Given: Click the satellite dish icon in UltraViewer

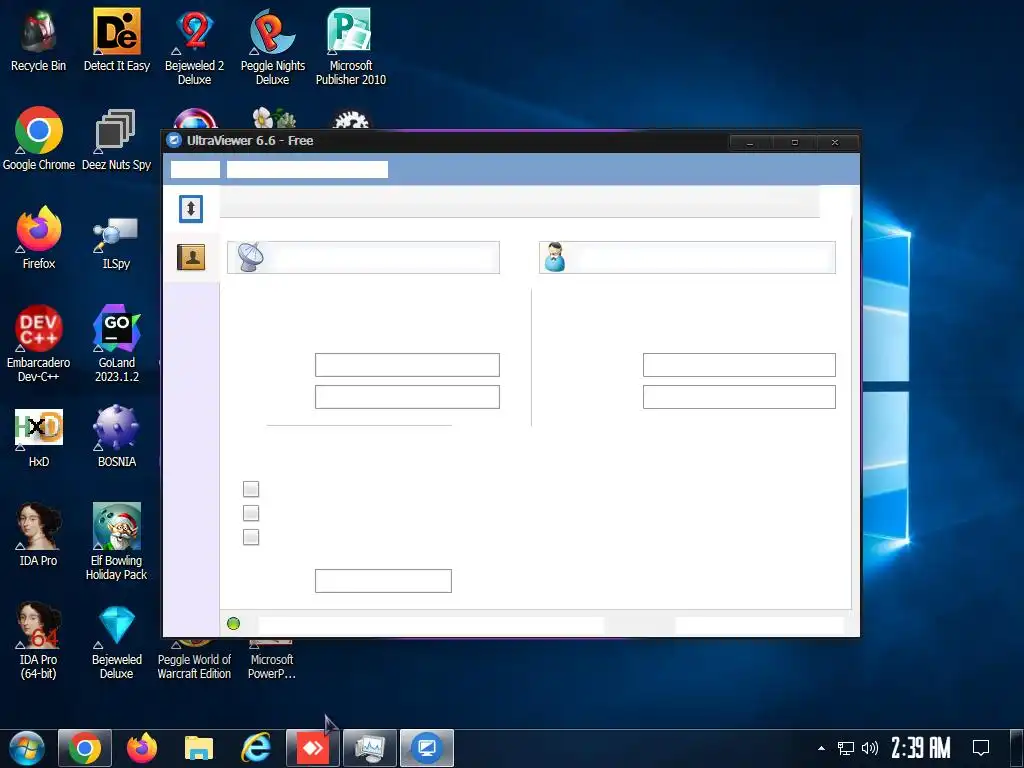Looking at the screenshot, I should pyautogui.click(x=250, y=257).
